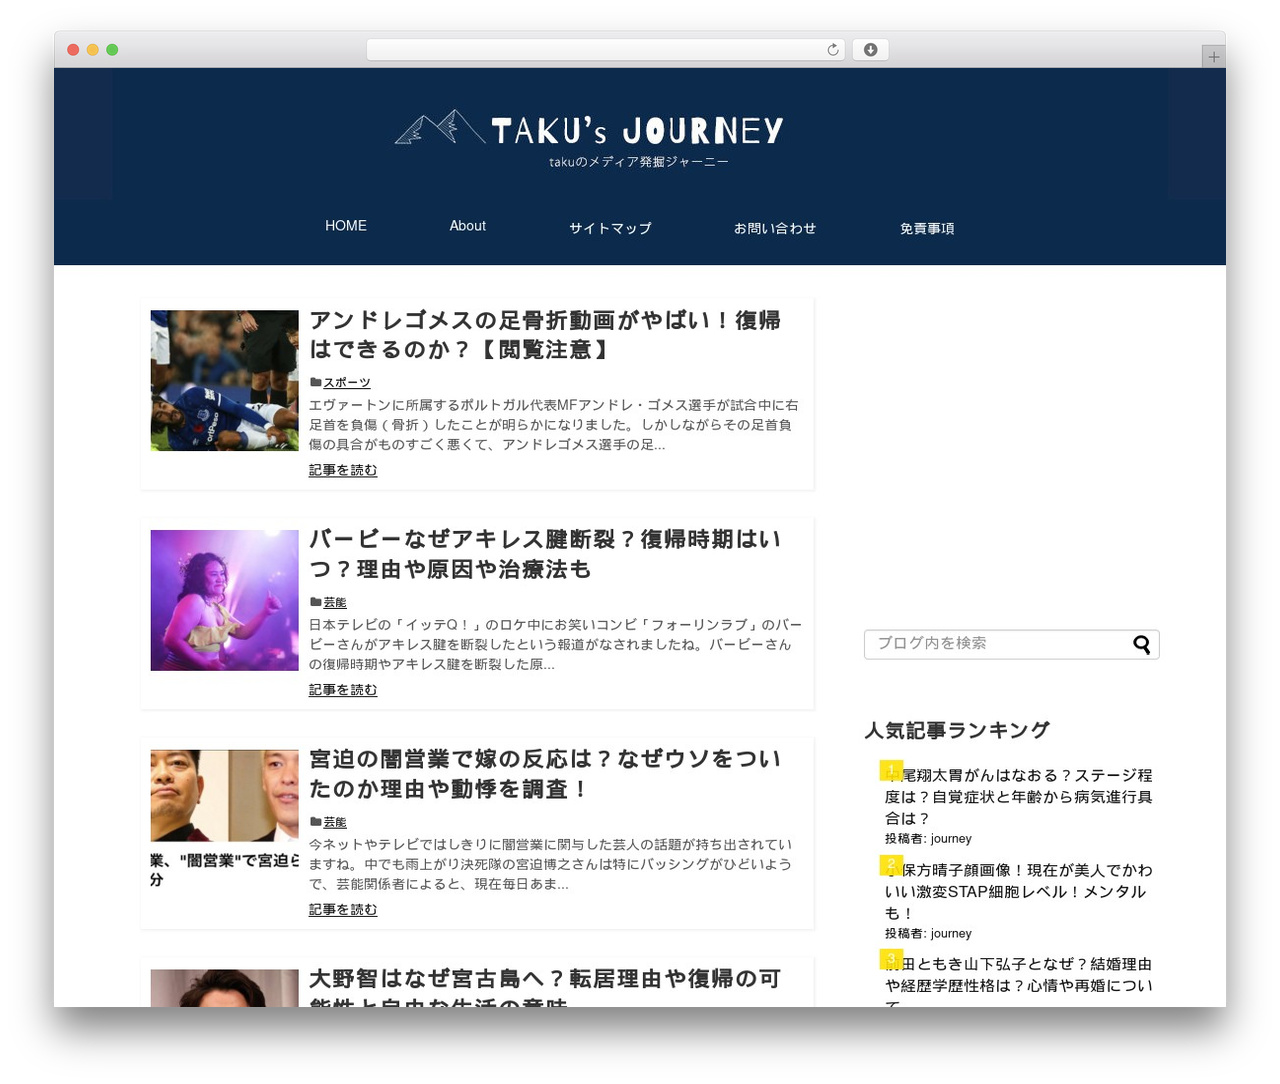Maximize the window with green button
Screen dimensions: 1280x1084
112,50
